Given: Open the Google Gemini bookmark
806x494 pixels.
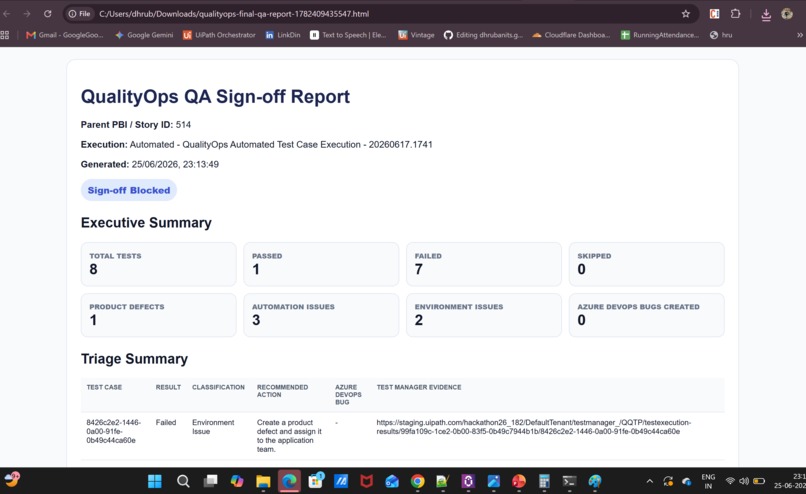Looking at the screenshot, I should tap(144, 35).
